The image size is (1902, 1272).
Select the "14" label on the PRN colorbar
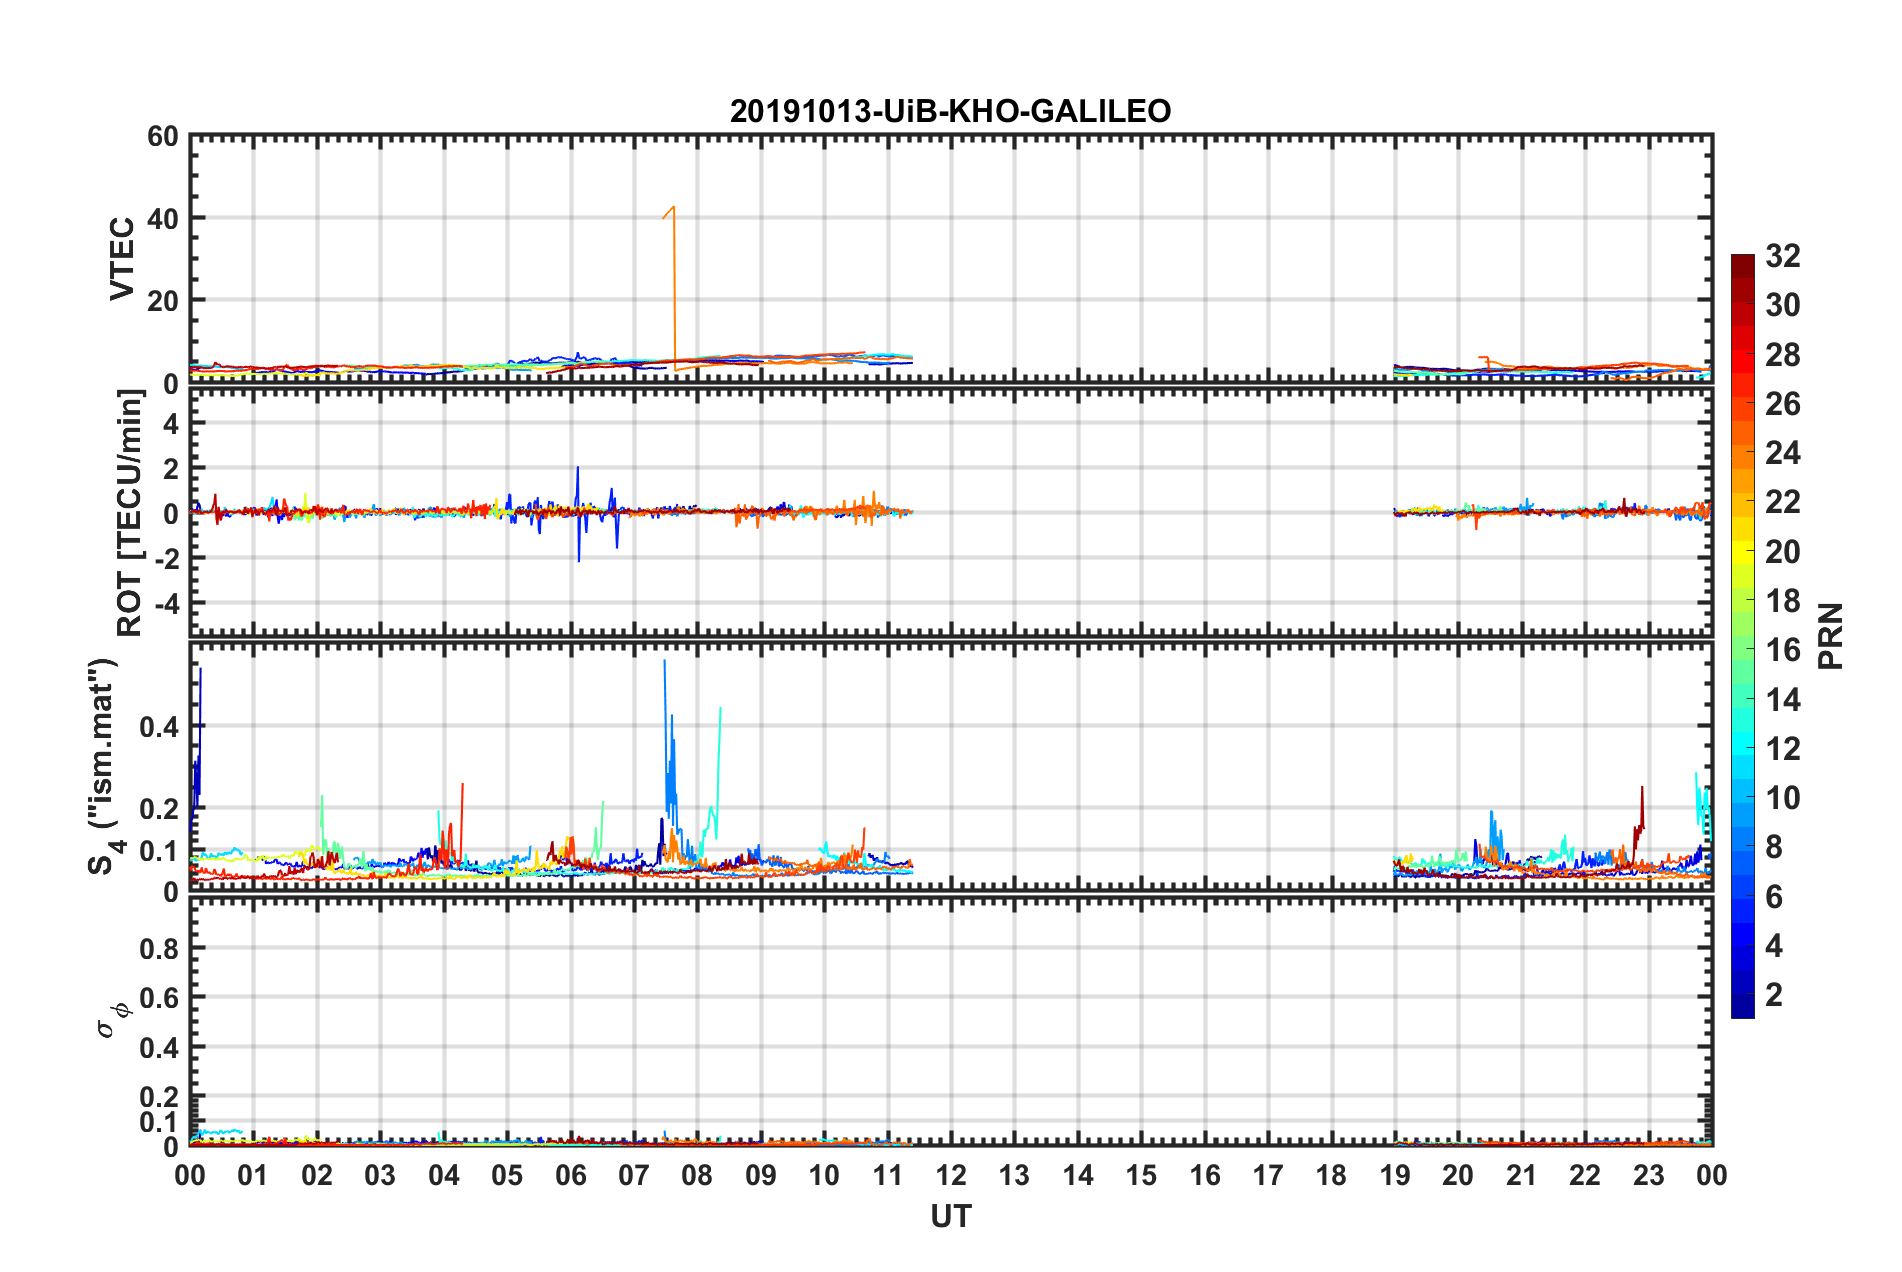coord(1783,700)
